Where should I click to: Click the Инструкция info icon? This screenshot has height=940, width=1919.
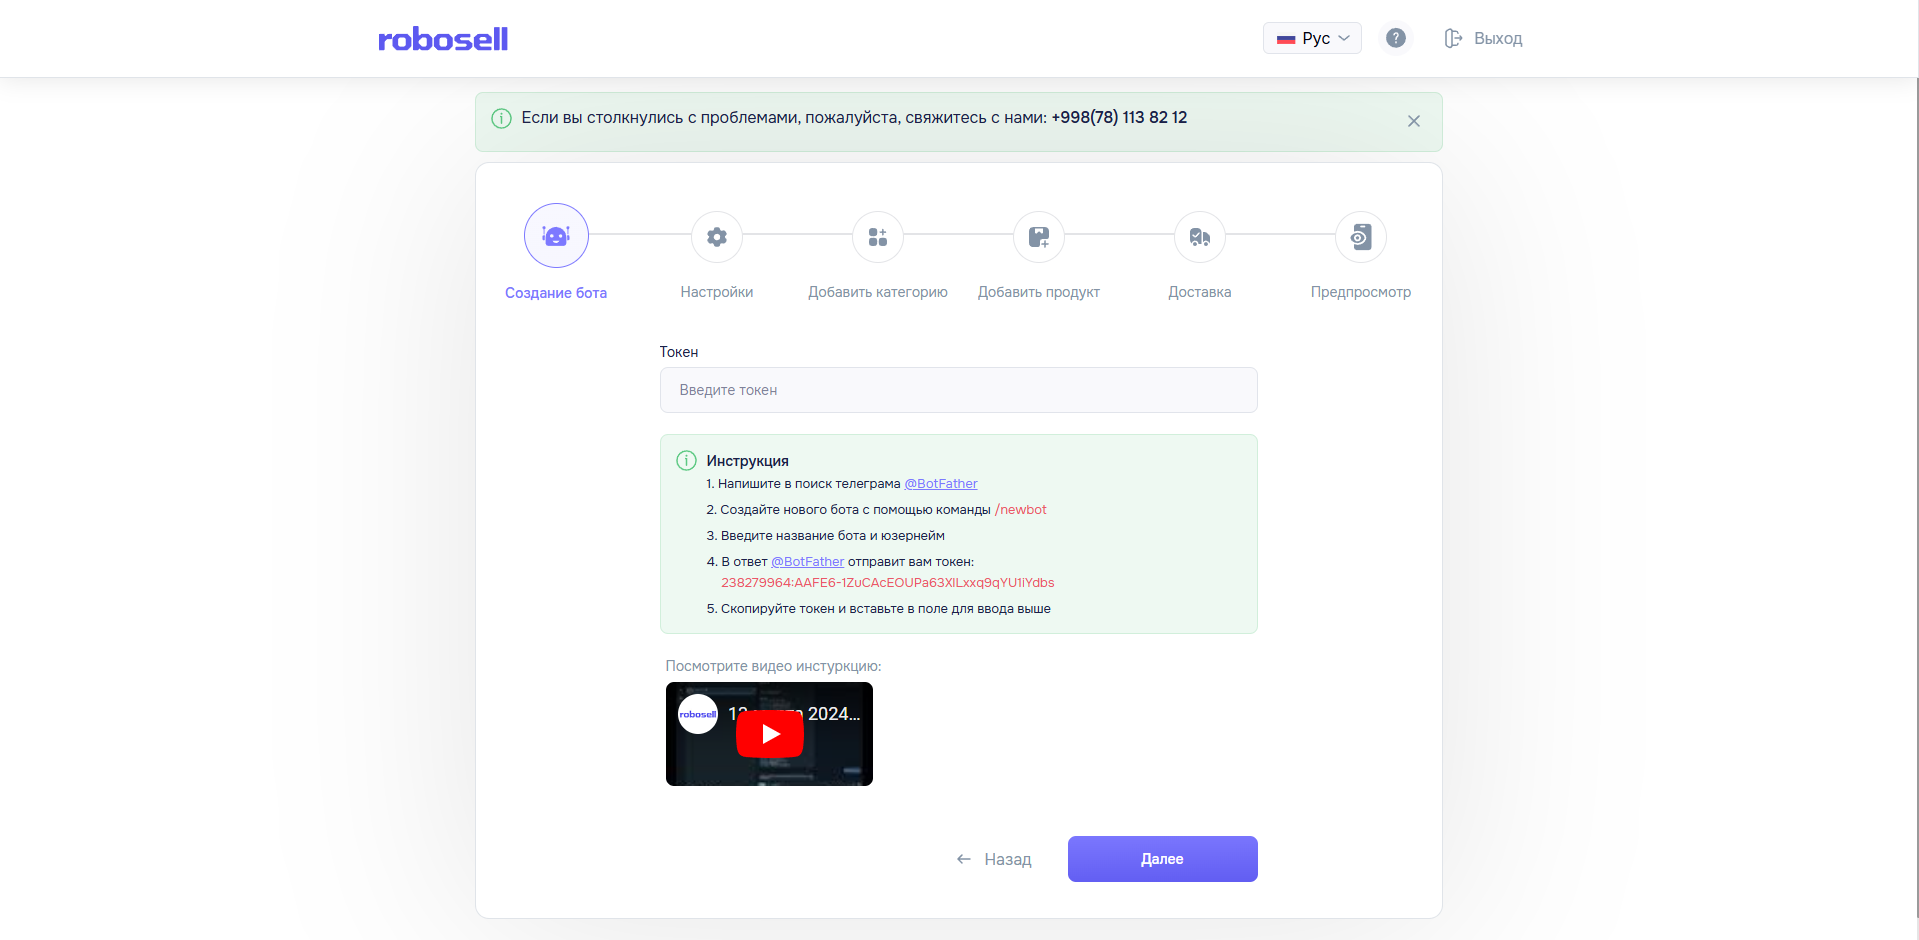pos(686,460)
